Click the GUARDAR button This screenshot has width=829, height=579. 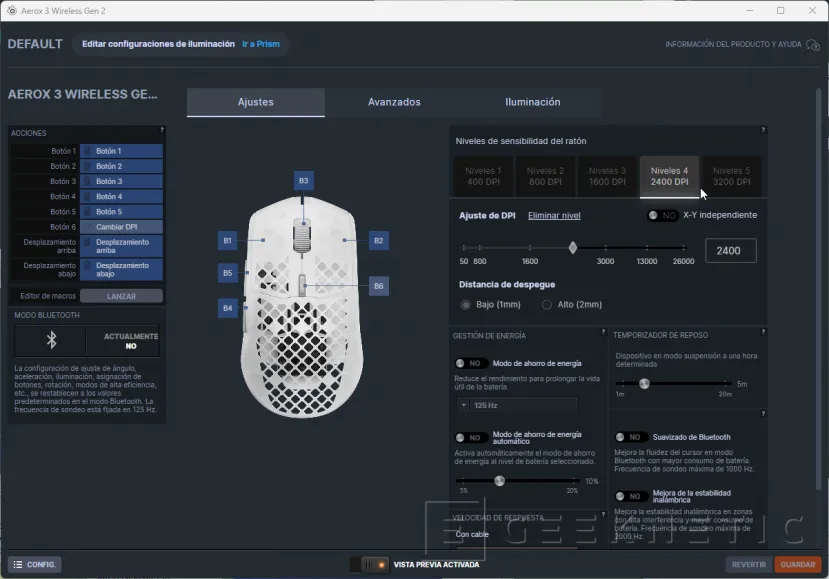pos(798,565)
